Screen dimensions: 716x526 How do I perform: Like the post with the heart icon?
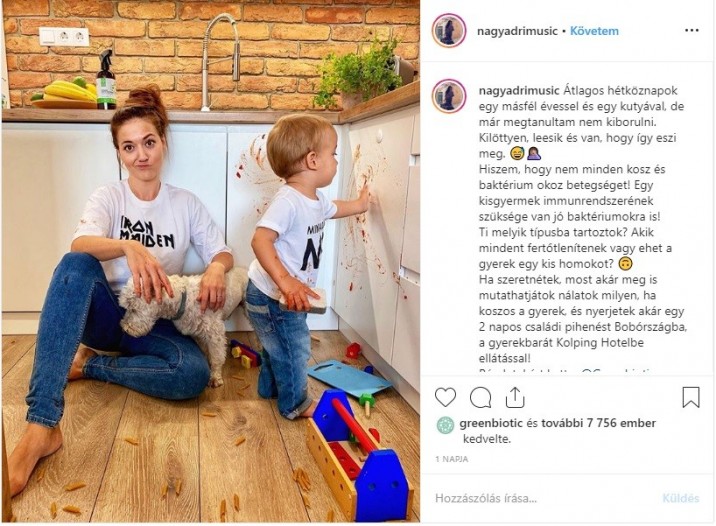(445, 397)
